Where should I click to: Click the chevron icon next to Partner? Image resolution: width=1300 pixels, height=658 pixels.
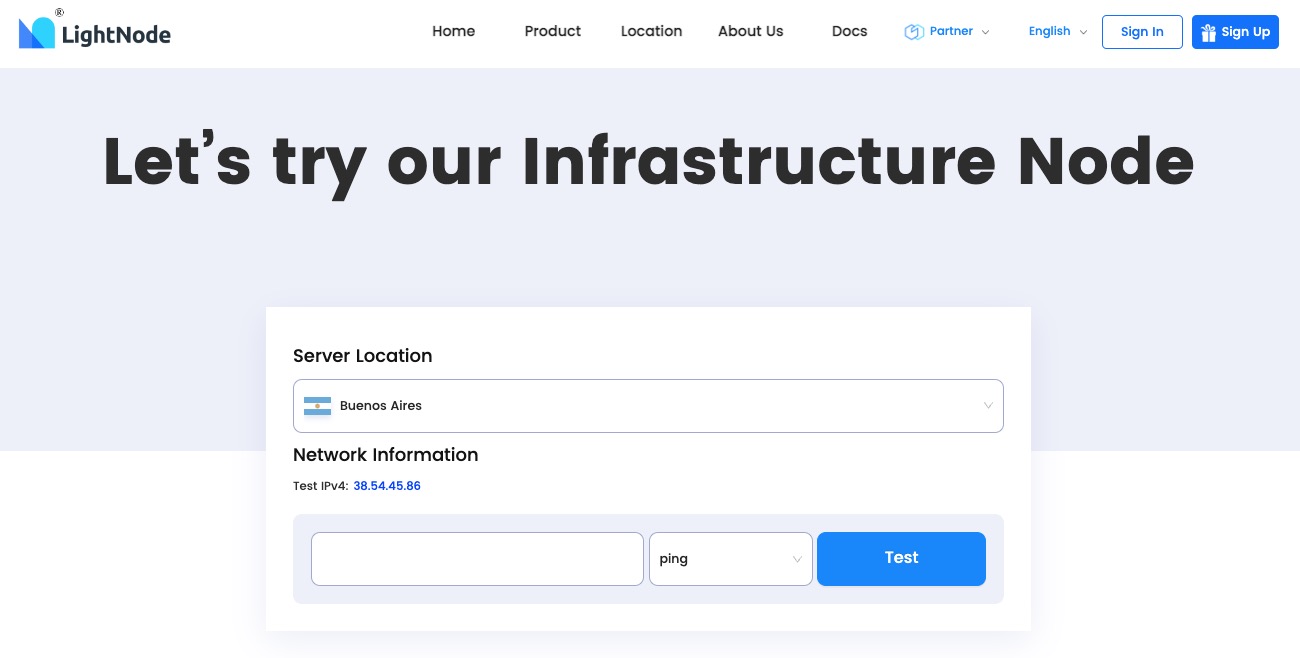point(986,32)
